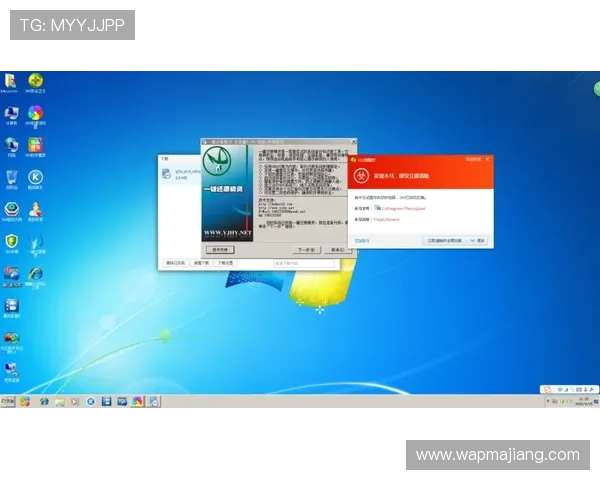Click the blue block-action button in 360 alert
The image size is (600, 480).
click(447, 240)
